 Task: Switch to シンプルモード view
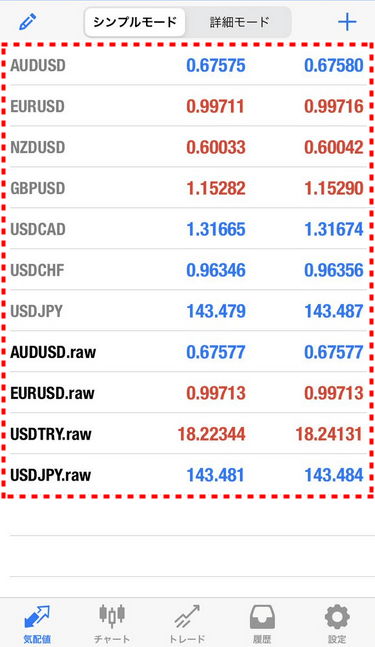pos(135,22)
